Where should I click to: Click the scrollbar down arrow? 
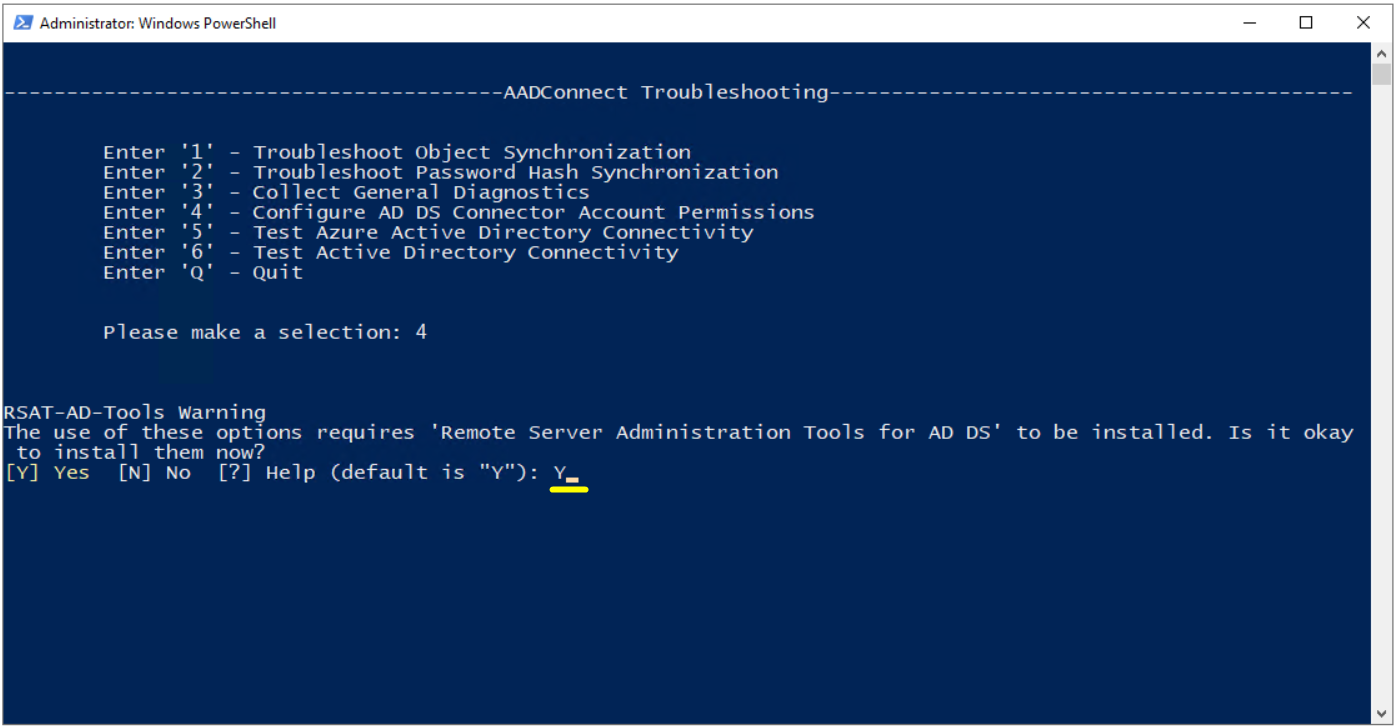(x=1382, y=714)
